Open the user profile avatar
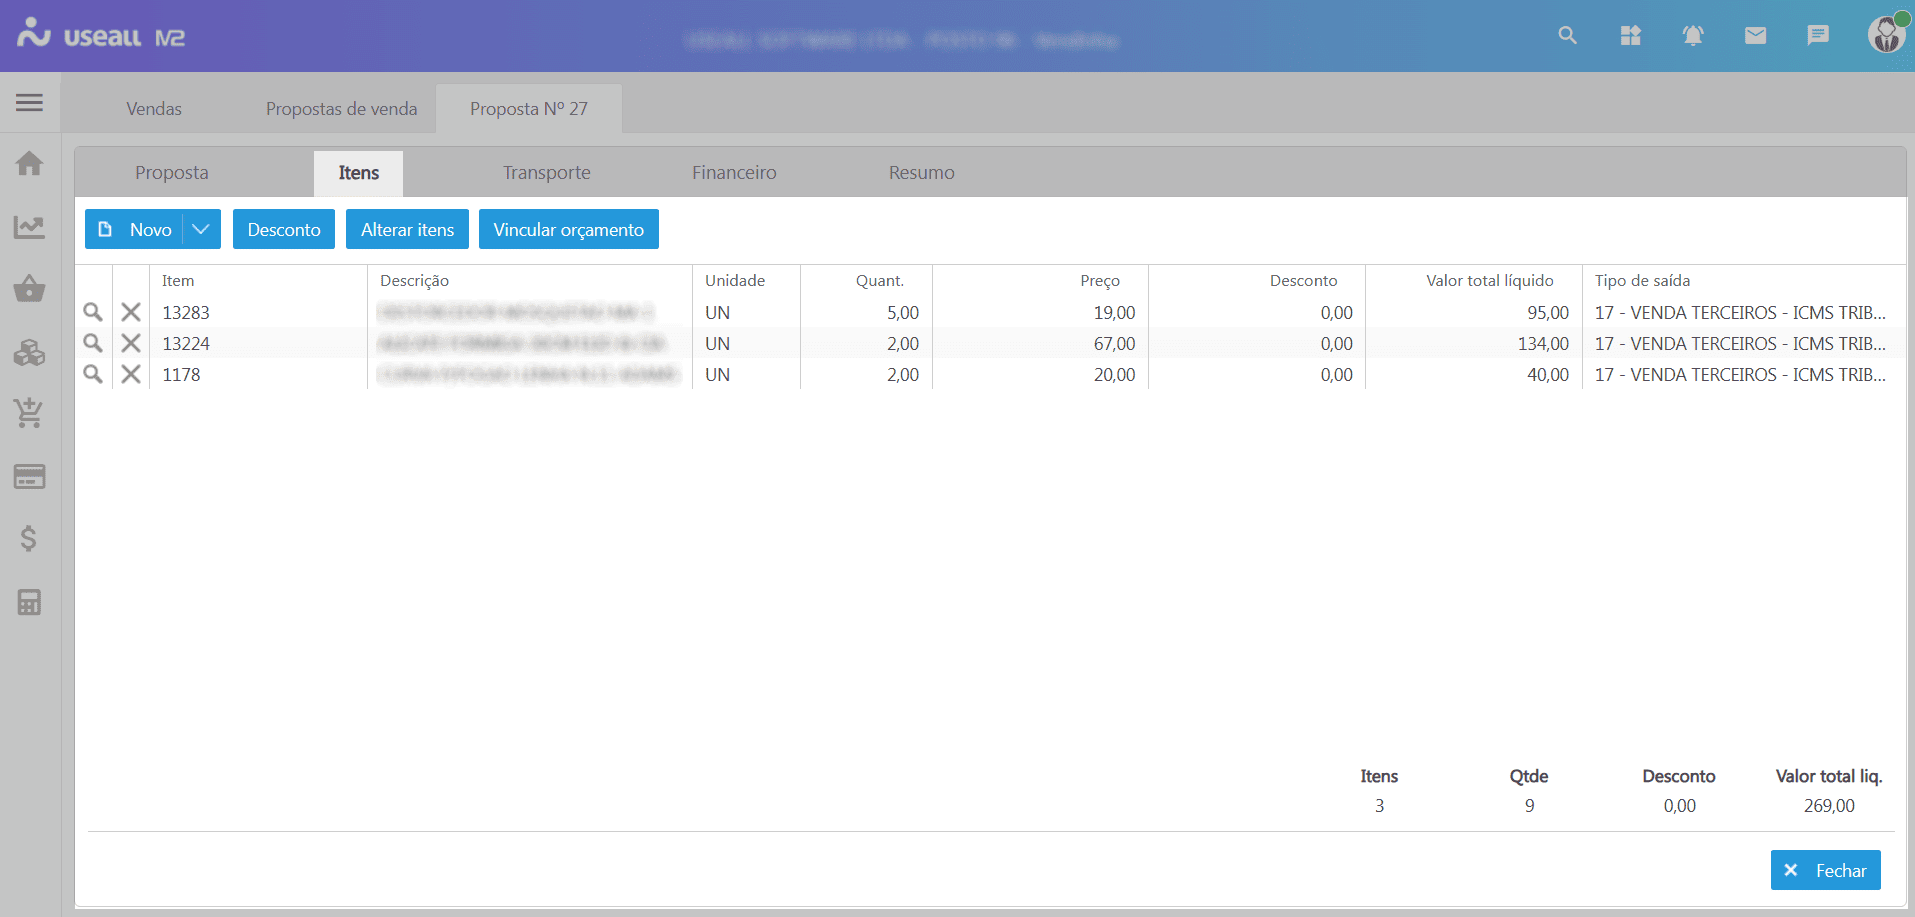1915x917 pixels. 1886,35
